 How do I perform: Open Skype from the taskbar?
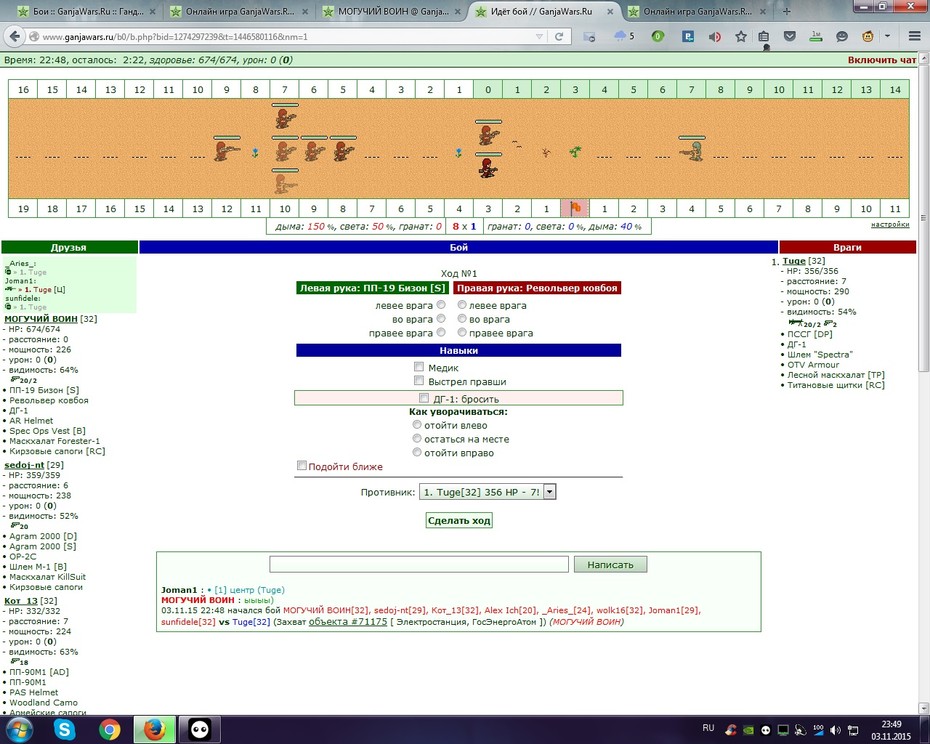click(63, 729)
